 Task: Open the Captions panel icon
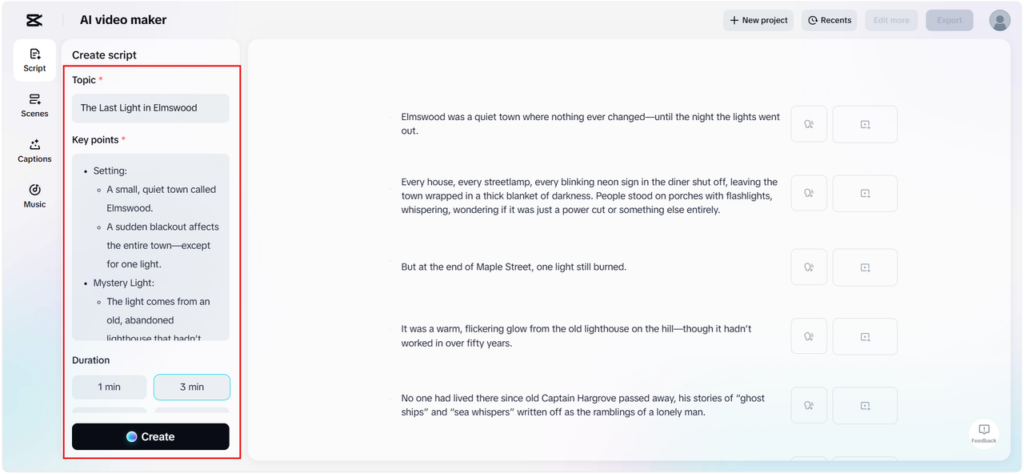(x=35, y=150)
